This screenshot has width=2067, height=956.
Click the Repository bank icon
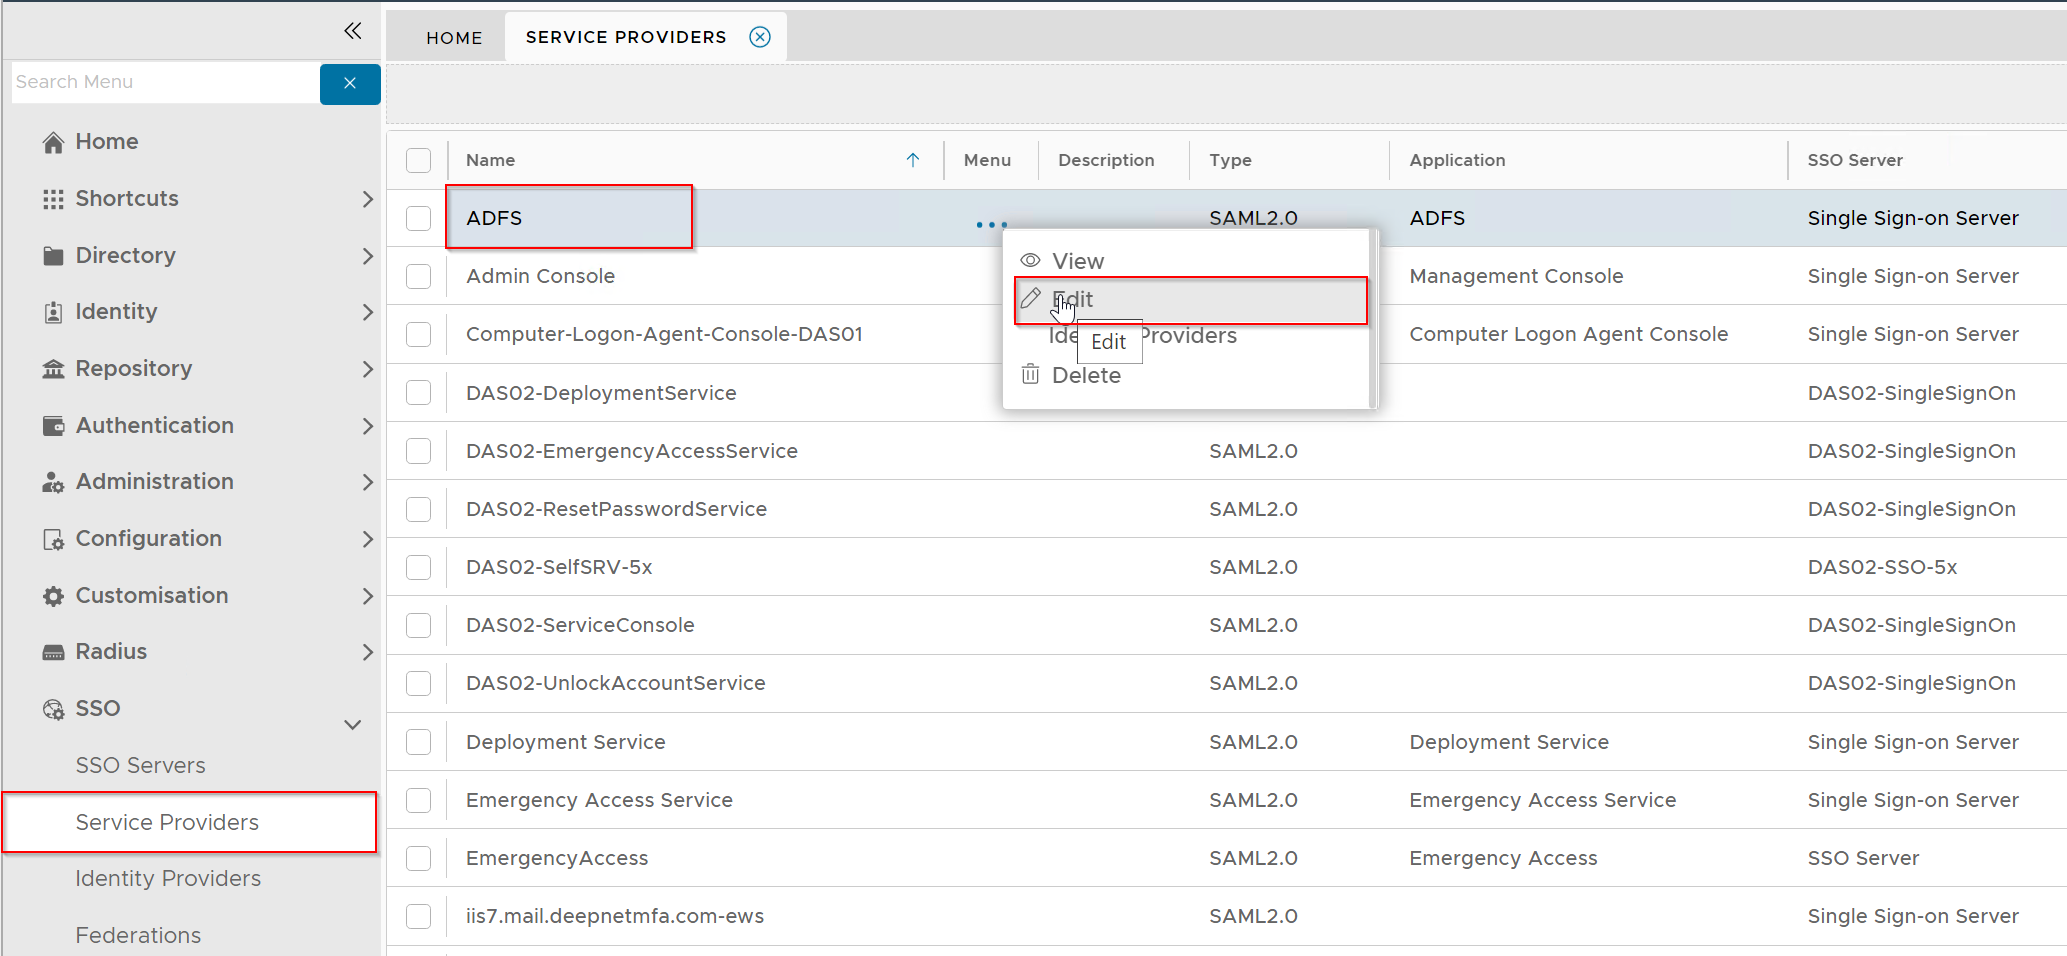[53, 369]
